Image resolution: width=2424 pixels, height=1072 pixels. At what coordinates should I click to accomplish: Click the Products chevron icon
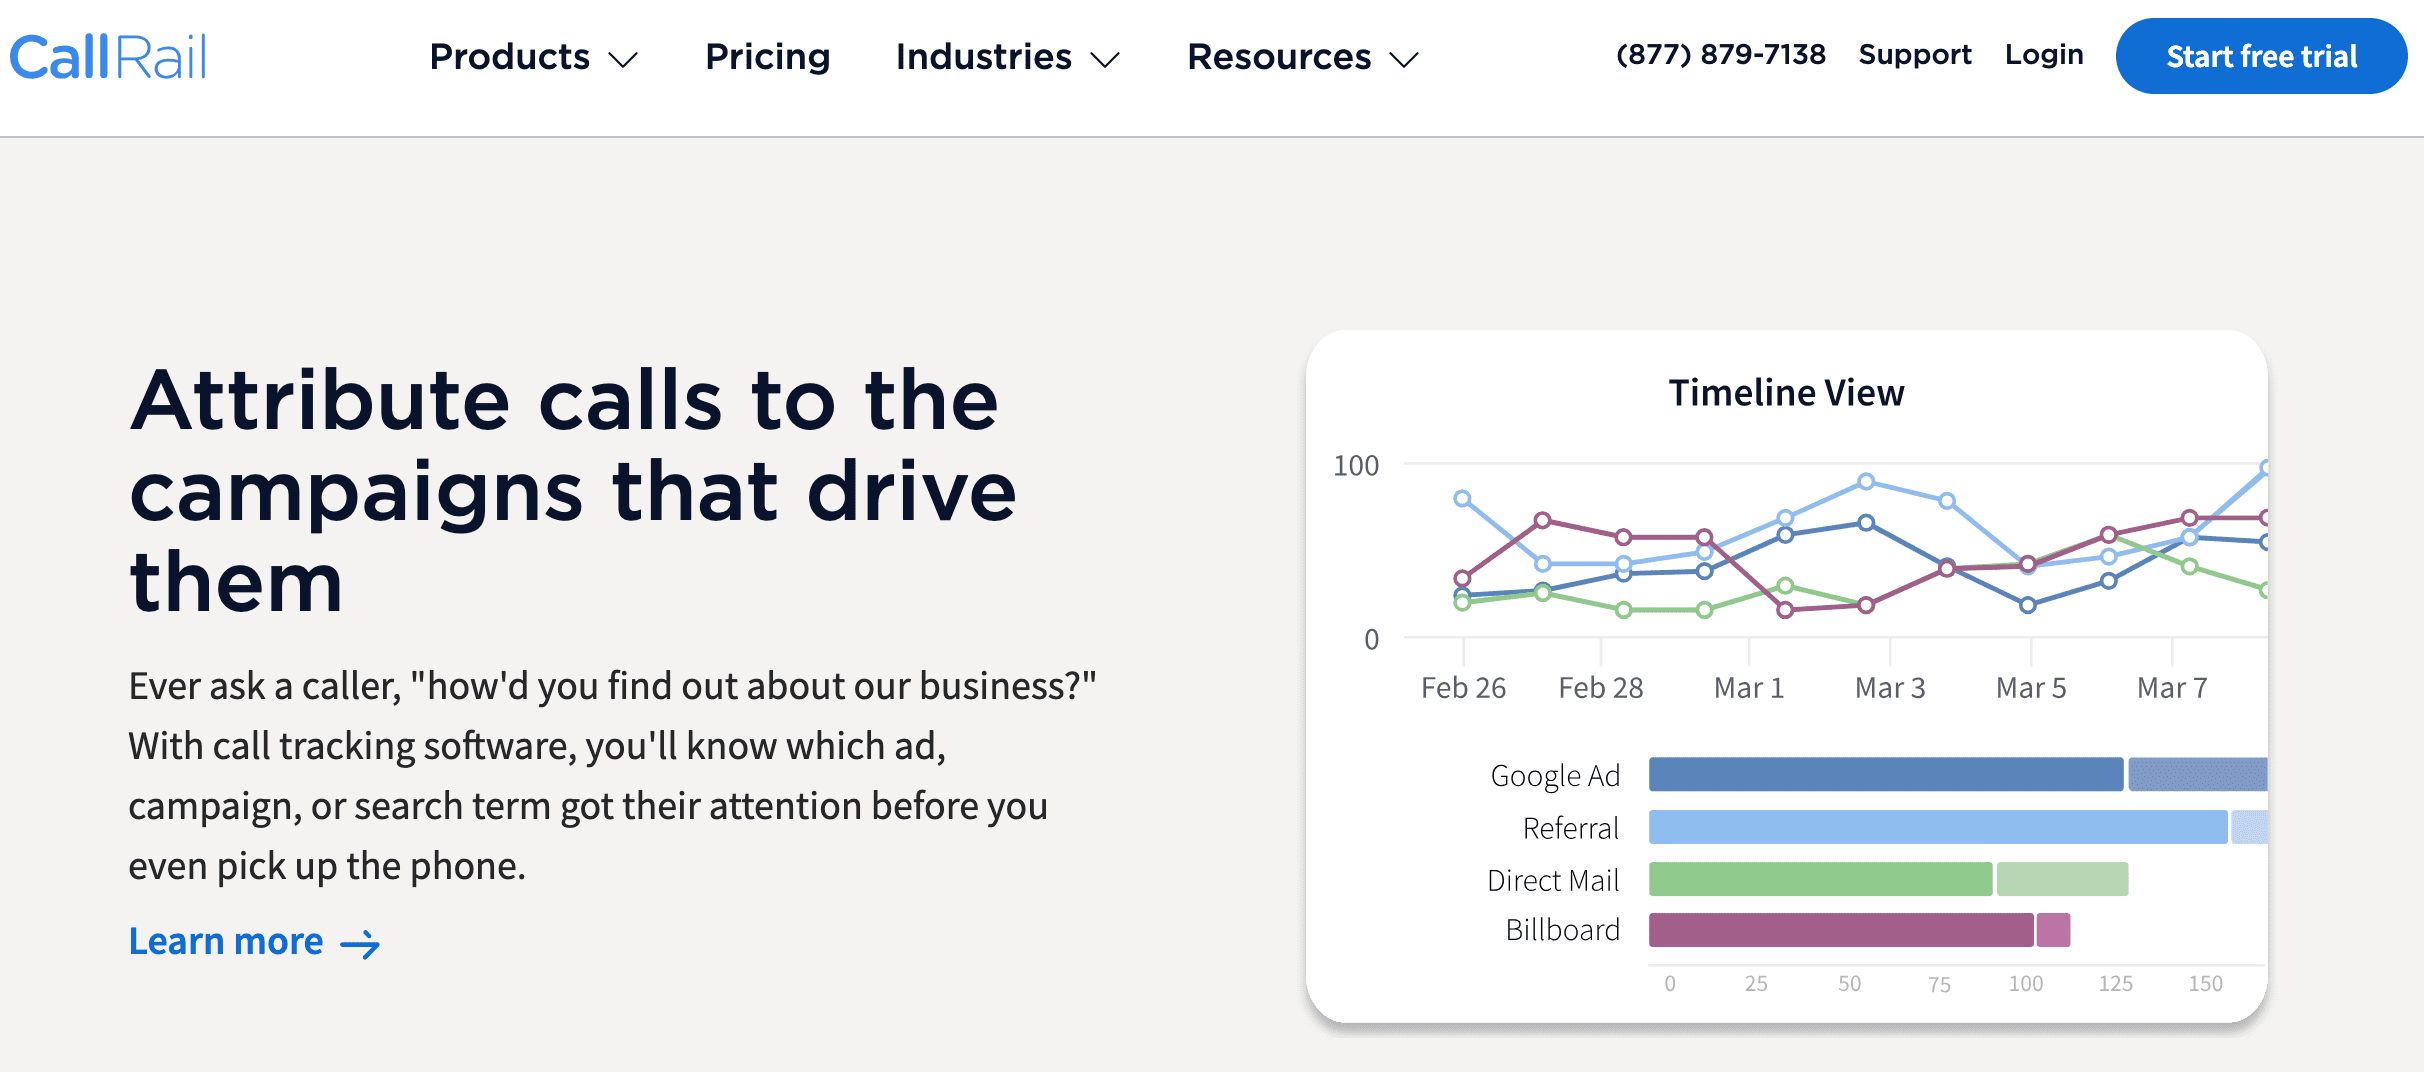[x=623, y=61]
